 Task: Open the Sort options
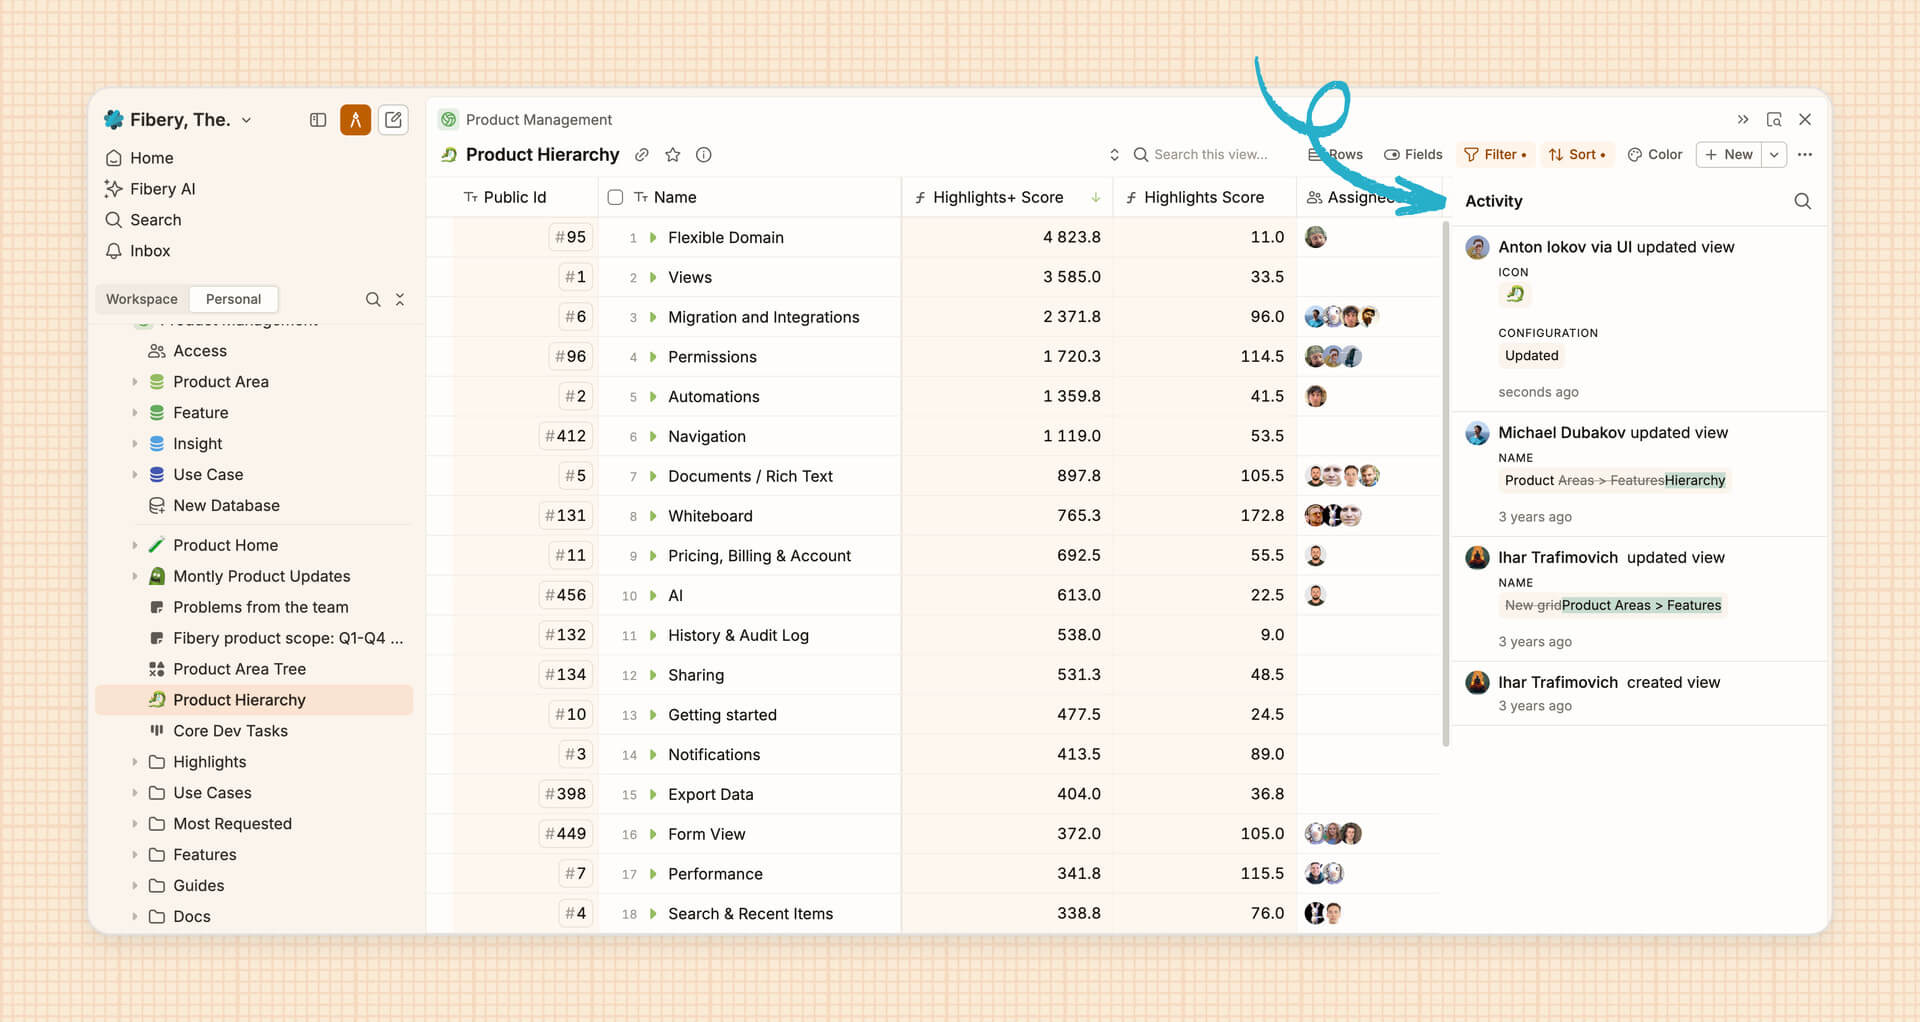click(1577, 155)
